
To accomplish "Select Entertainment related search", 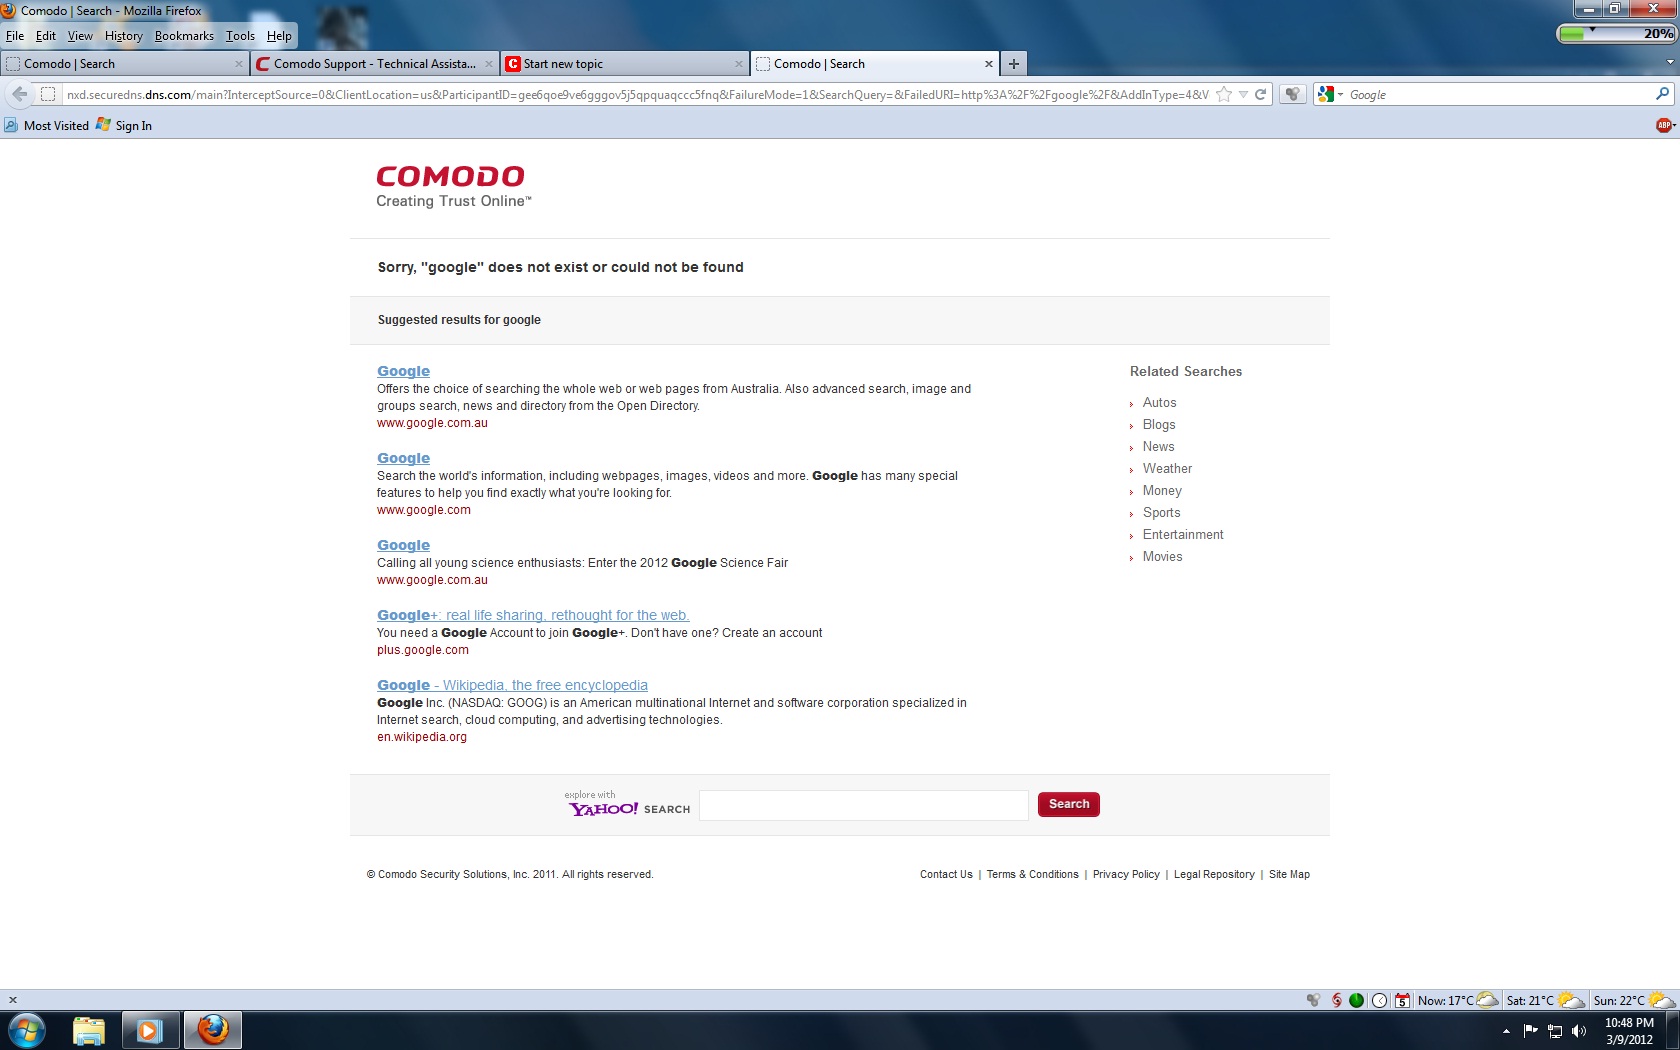I will coord(1183,535).
